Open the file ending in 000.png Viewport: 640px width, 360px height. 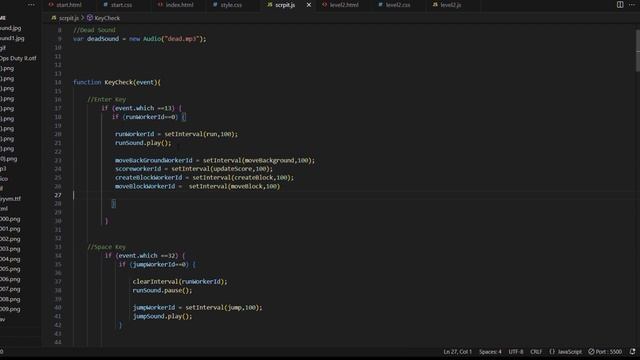point(10,219)
